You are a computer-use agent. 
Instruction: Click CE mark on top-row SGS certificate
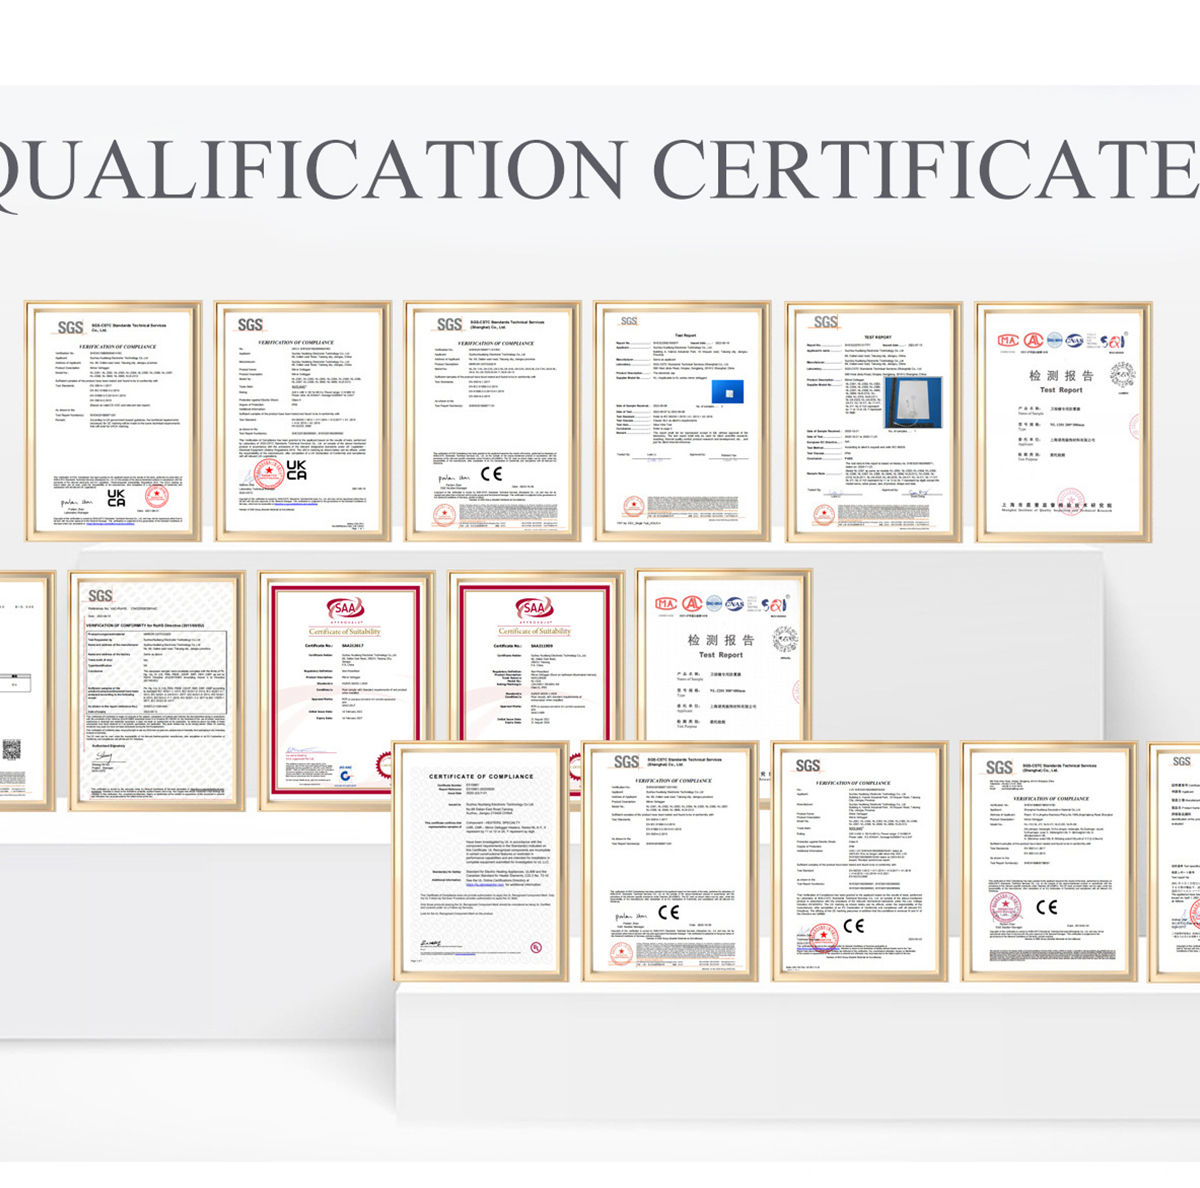tap(491, 473)
